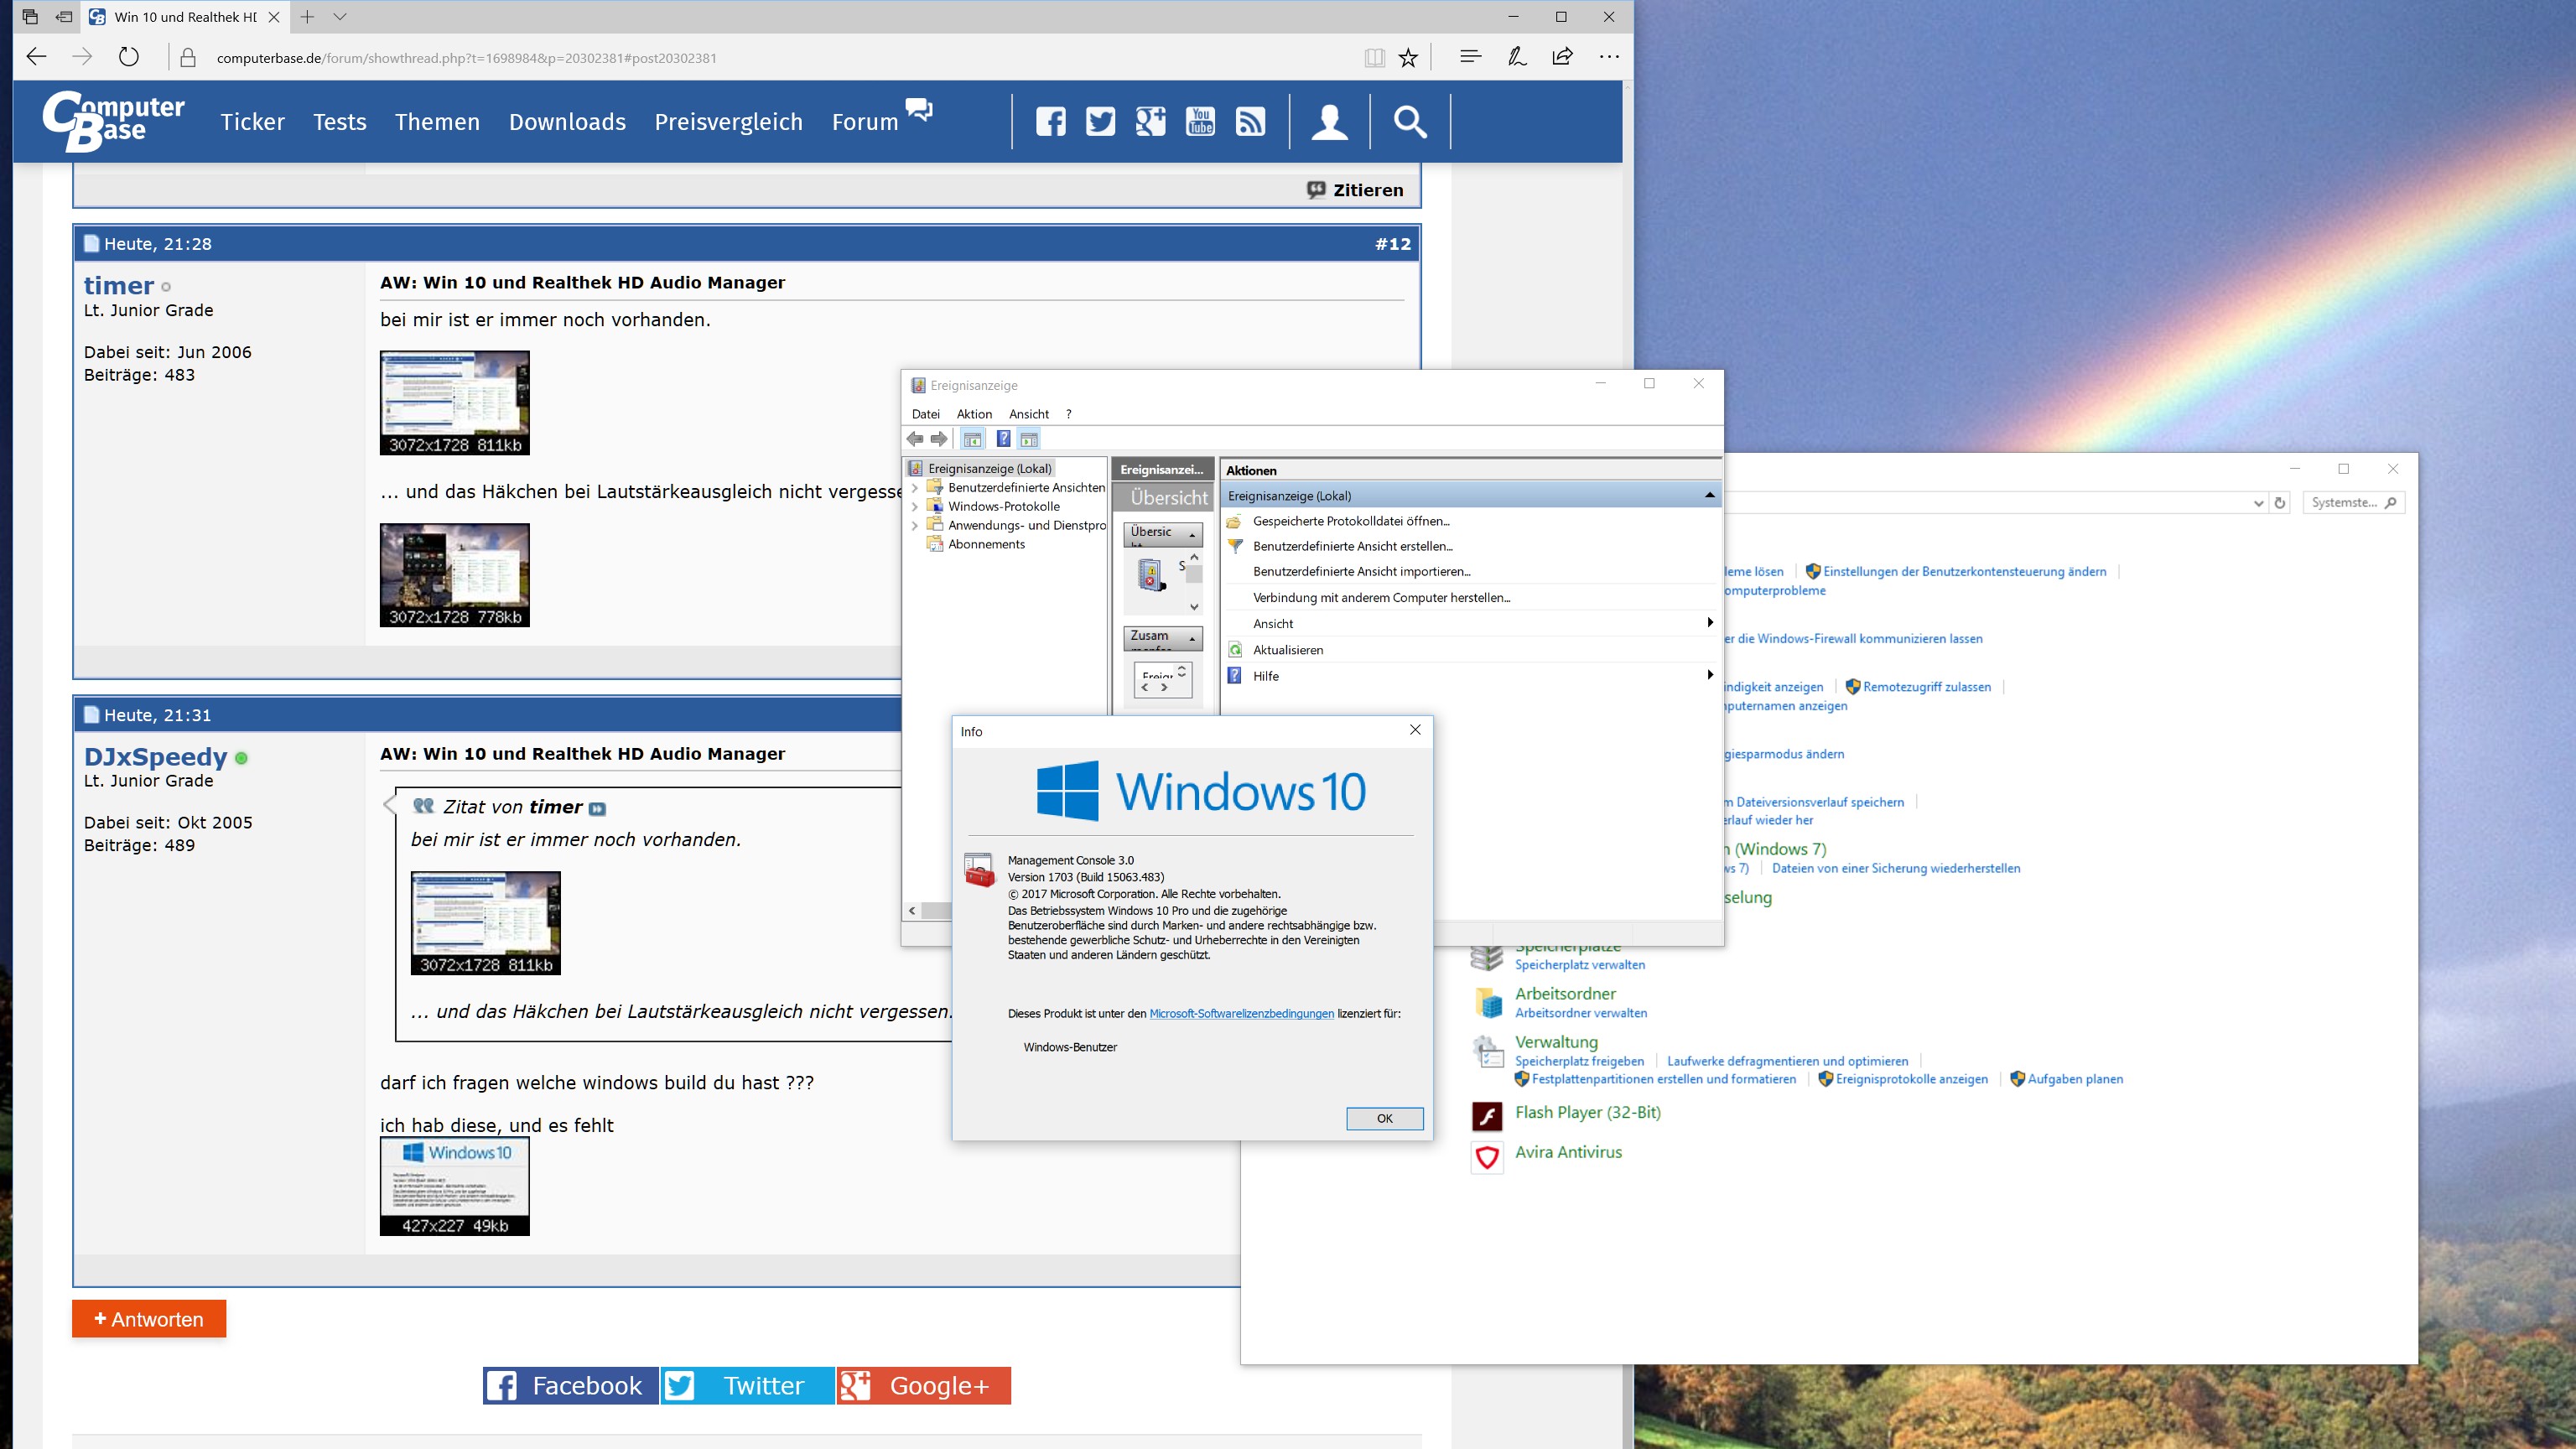Click the Systemsteuerung search input field
The image size is (2576, 1449).
[2343, 503]
